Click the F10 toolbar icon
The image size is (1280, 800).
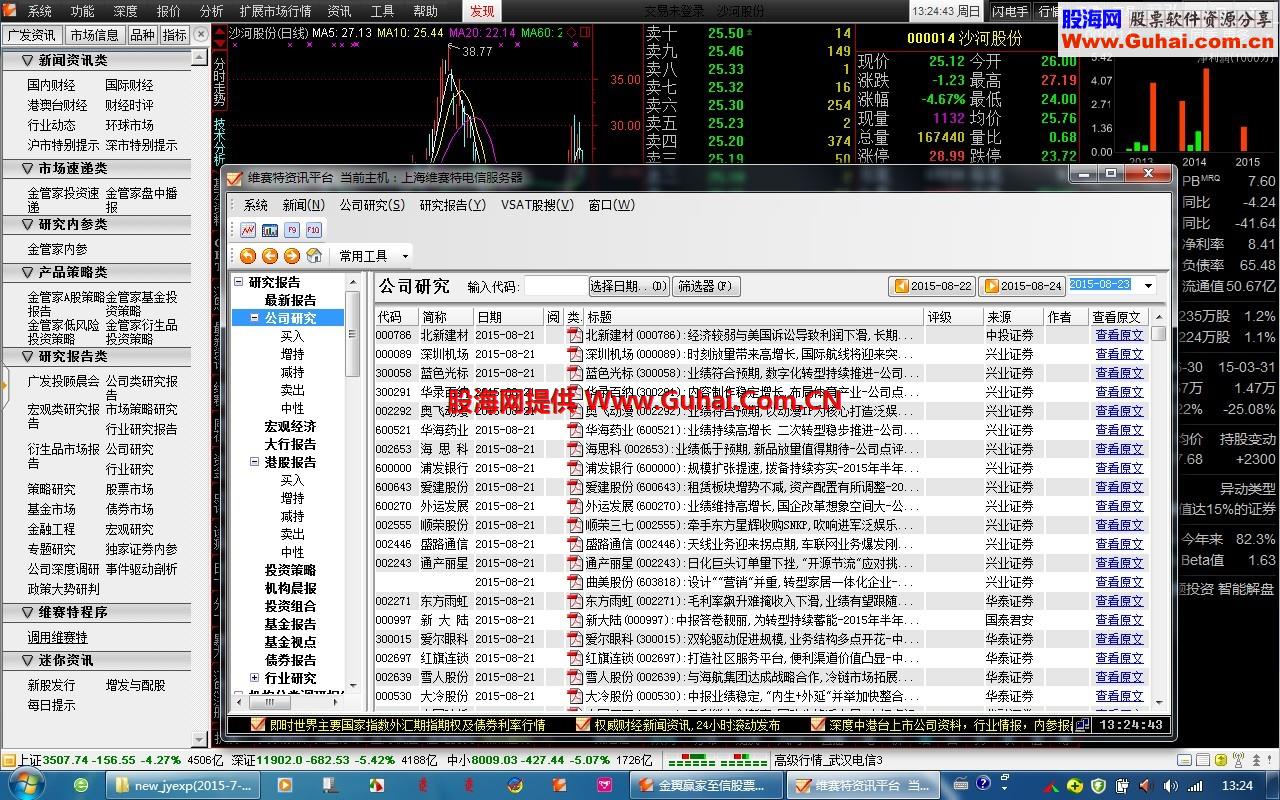pyautogui.click(x=313, y=230)
